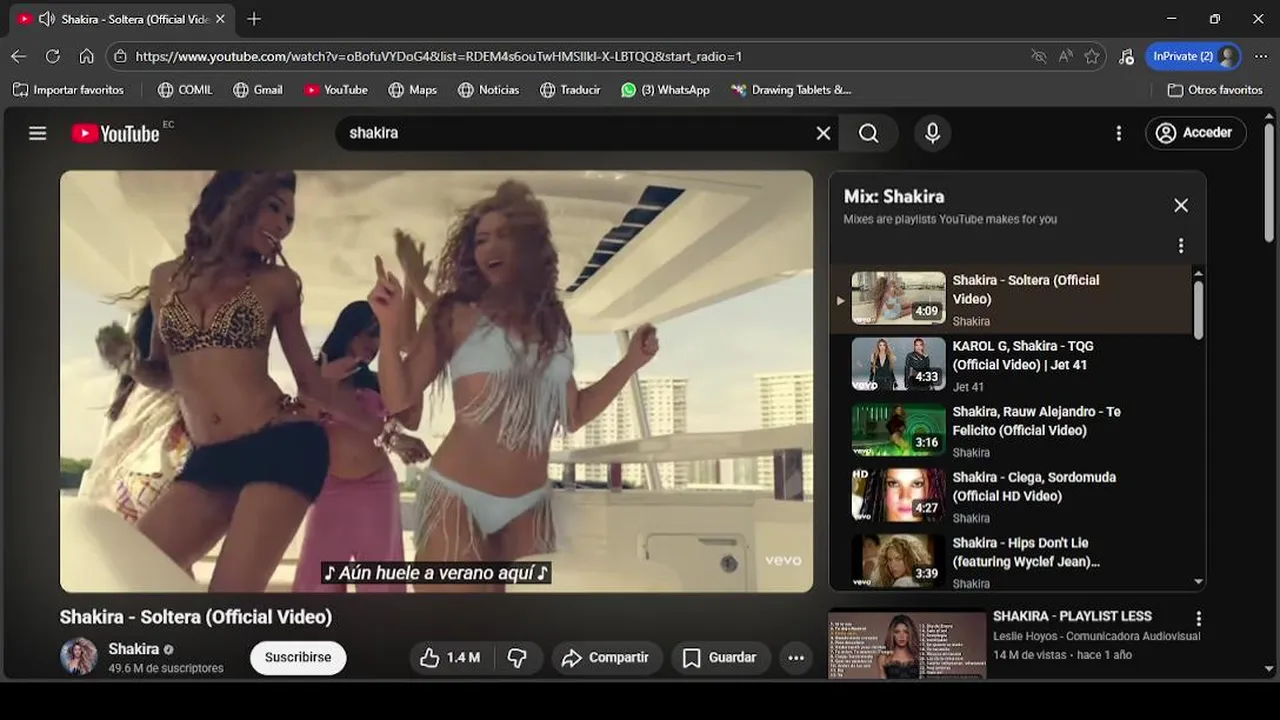1280x720 pixels.
Task: Click the Acceder sign-in button
Action: pyautogui.click(x=1195, y=133)
